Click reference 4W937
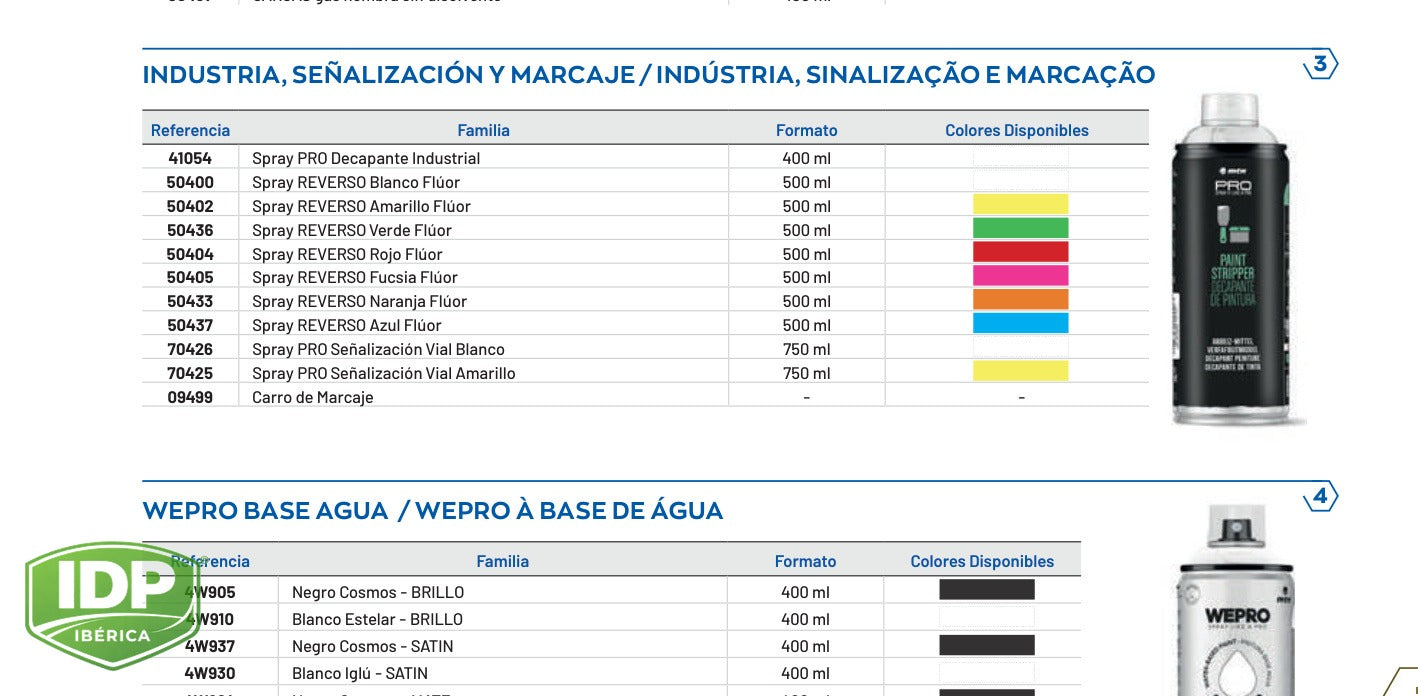1418x696 pixels. [x=210, y=646]
